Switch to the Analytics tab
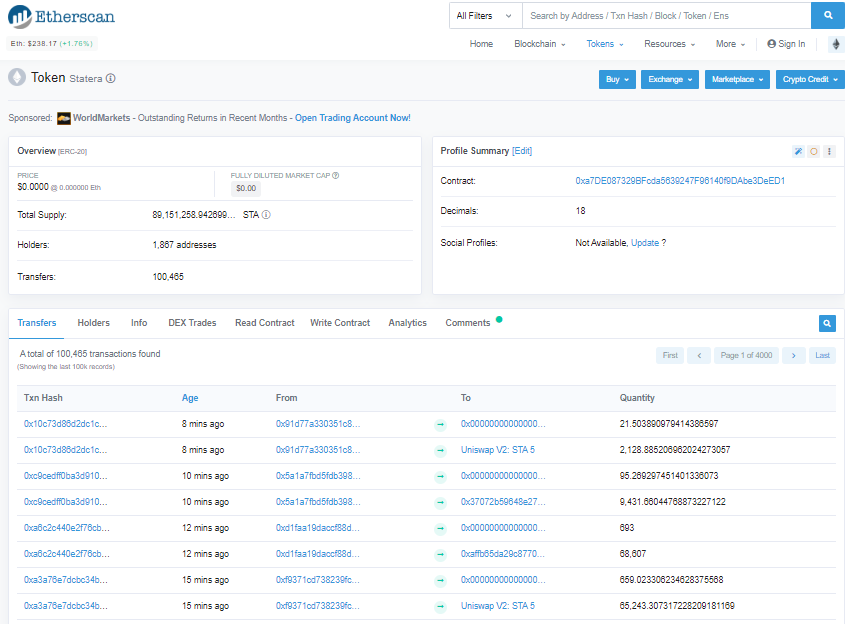845x624 pixels. click(x=407, y=323)
